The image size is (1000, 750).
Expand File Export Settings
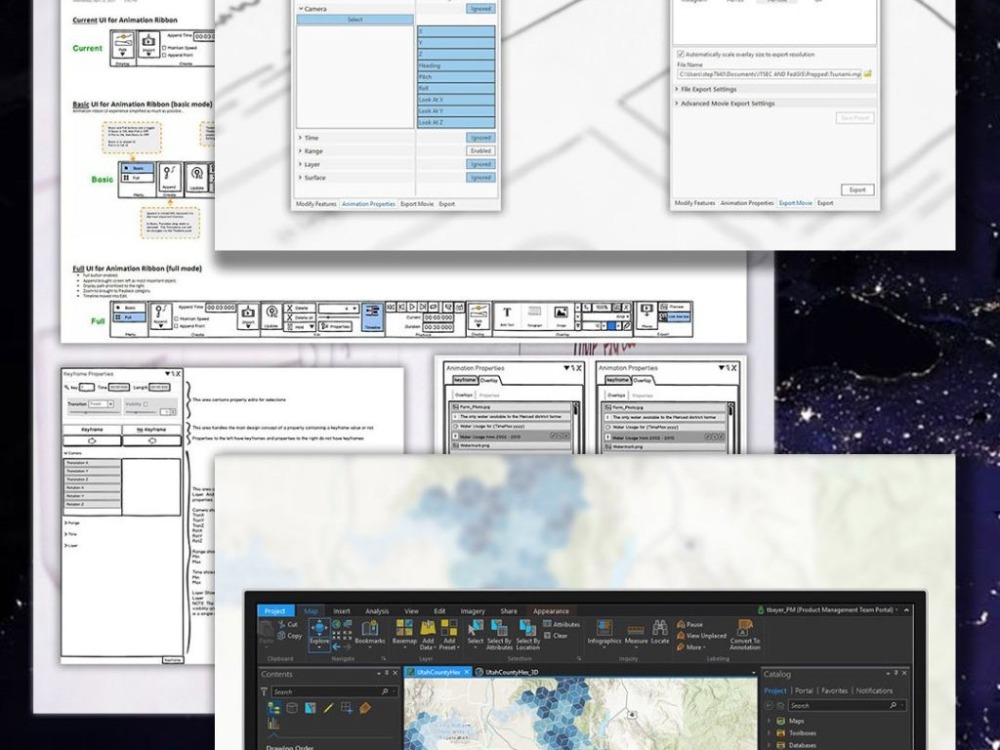(x=677, y=89)
